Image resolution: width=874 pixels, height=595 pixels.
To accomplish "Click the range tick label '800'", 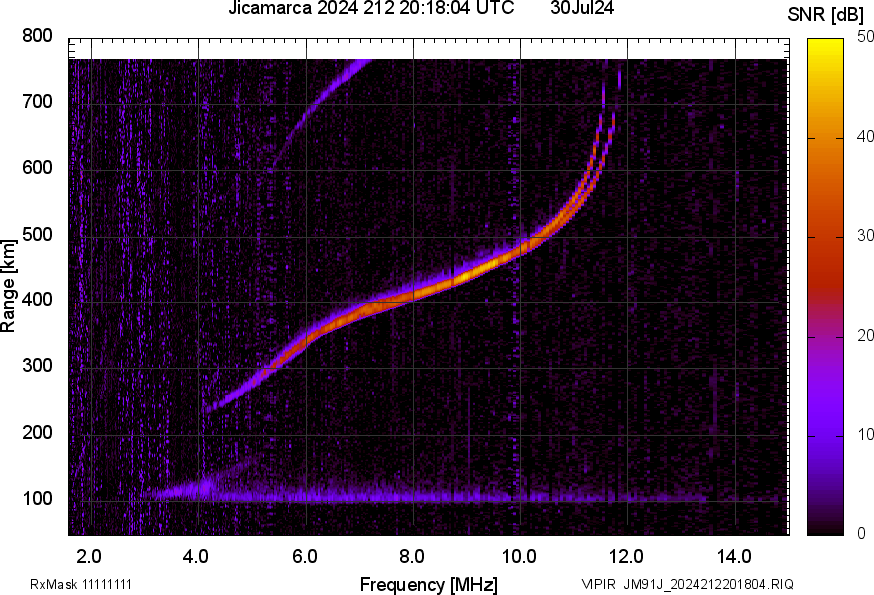I will (37, 36).
